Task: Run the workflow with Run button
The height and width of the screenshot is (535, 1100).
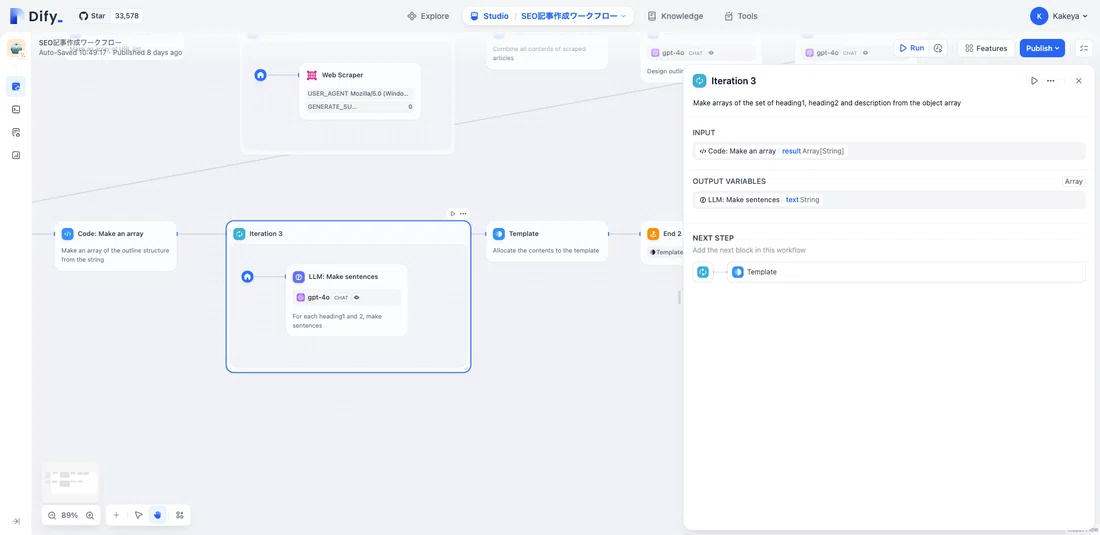Action: [x=912, y=48]
